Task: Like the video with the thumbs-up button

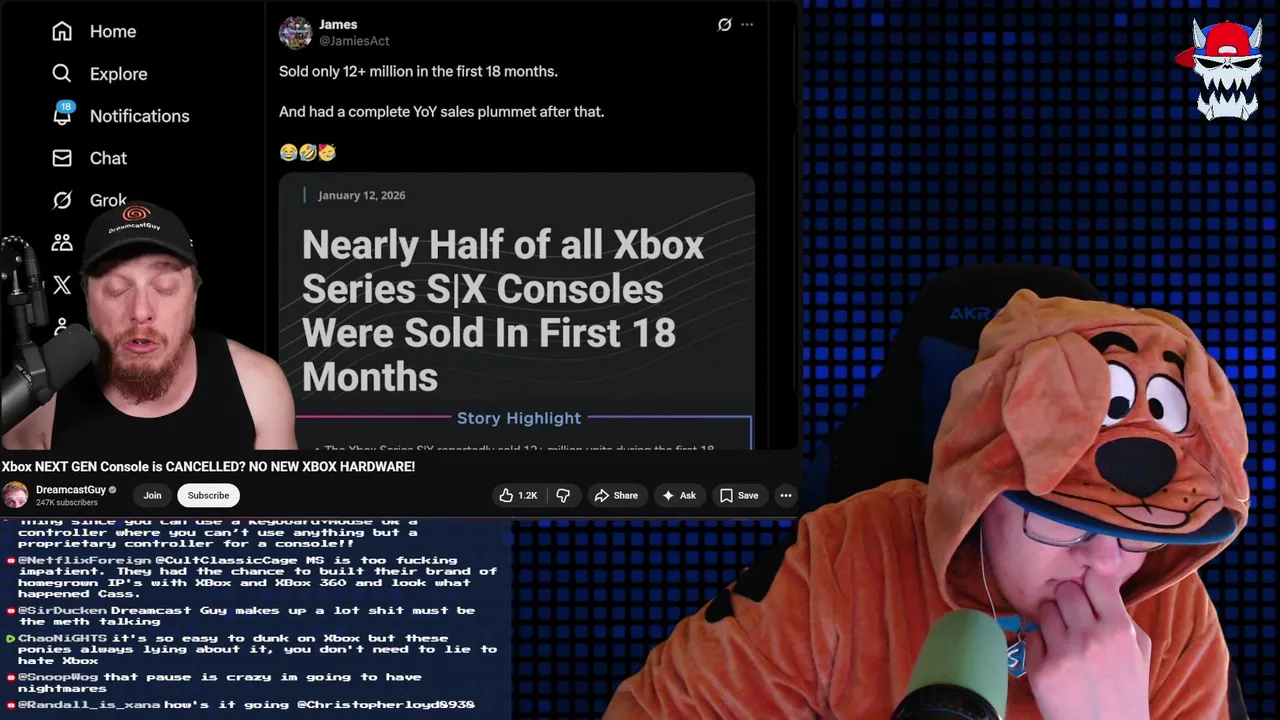Action: tap(519, 495)
